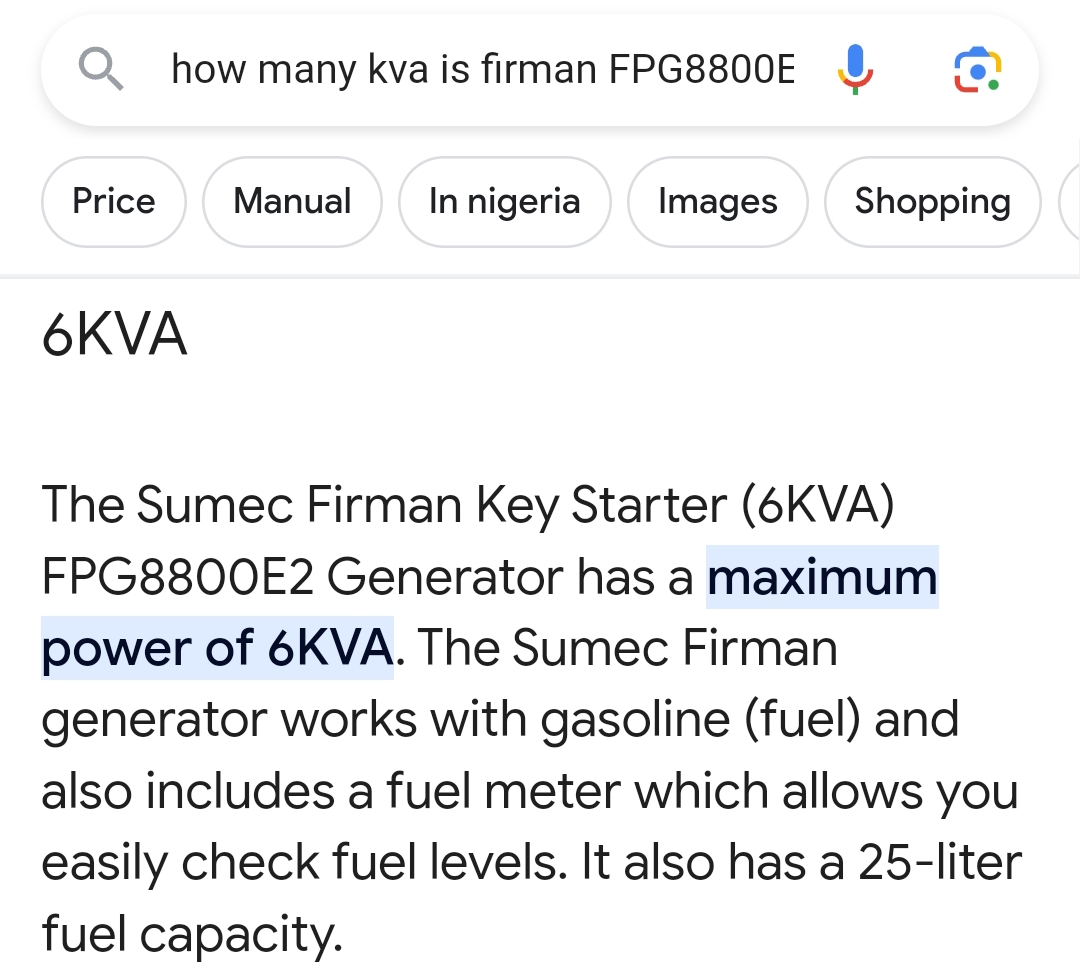This screenshot has width=1080, height=979.
Task: Open Google Lens camera search
Action: tap(977, 70)
